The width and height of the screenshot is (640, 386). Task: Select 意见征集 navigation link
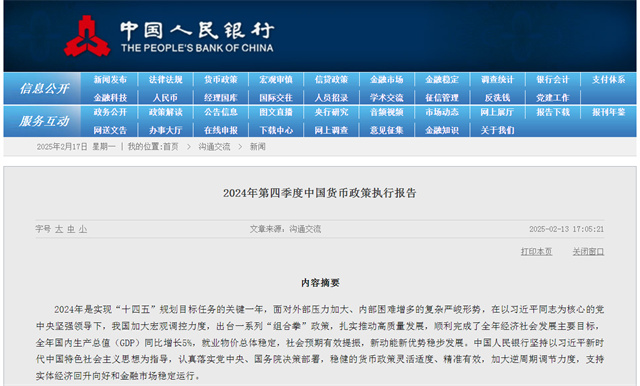(x=387, y=131)
